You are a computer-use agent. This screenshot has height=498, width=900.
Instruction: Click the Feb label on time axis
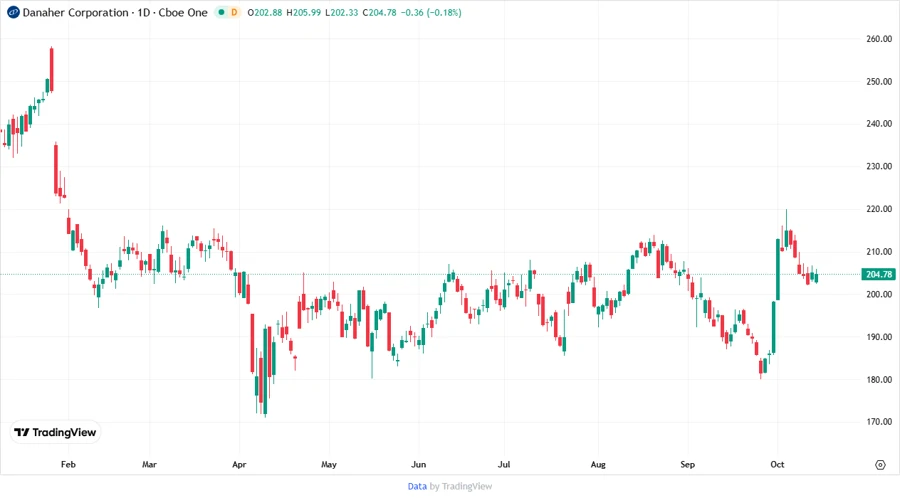click(x=68, y=465)
